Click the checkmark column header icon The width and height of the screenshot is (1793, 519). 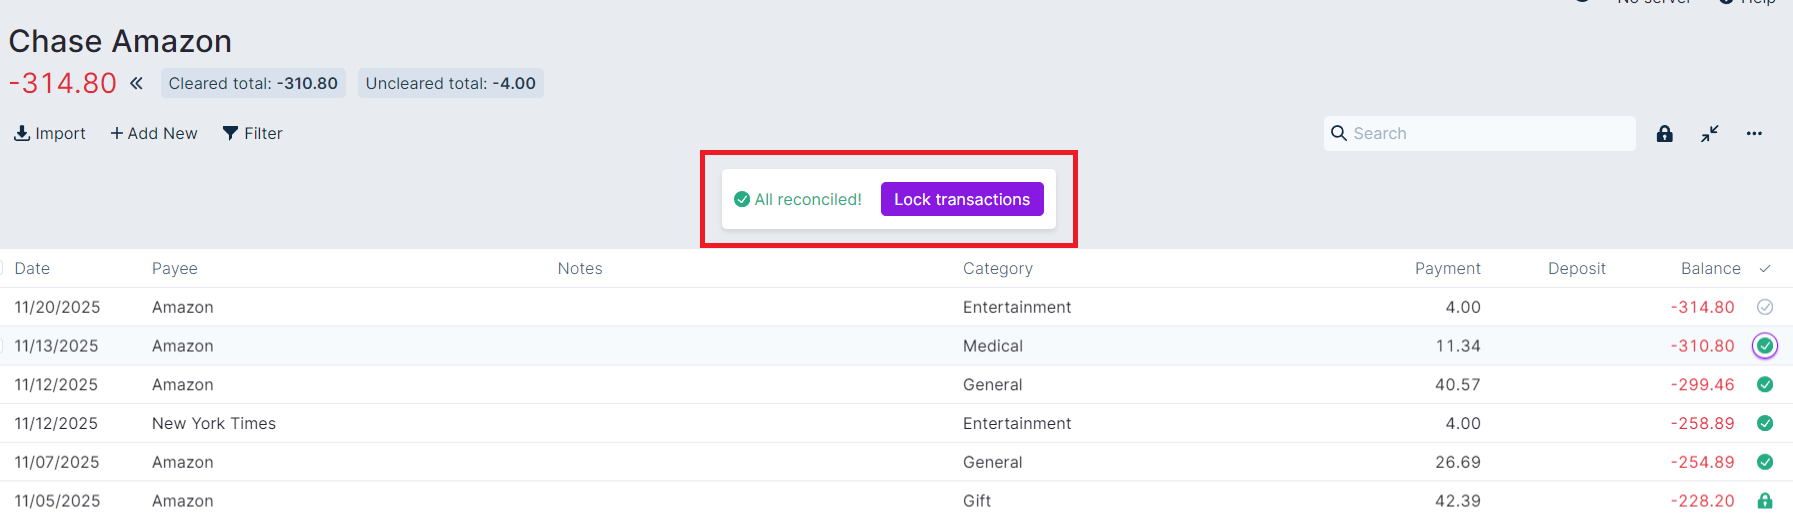[1765, 268]
